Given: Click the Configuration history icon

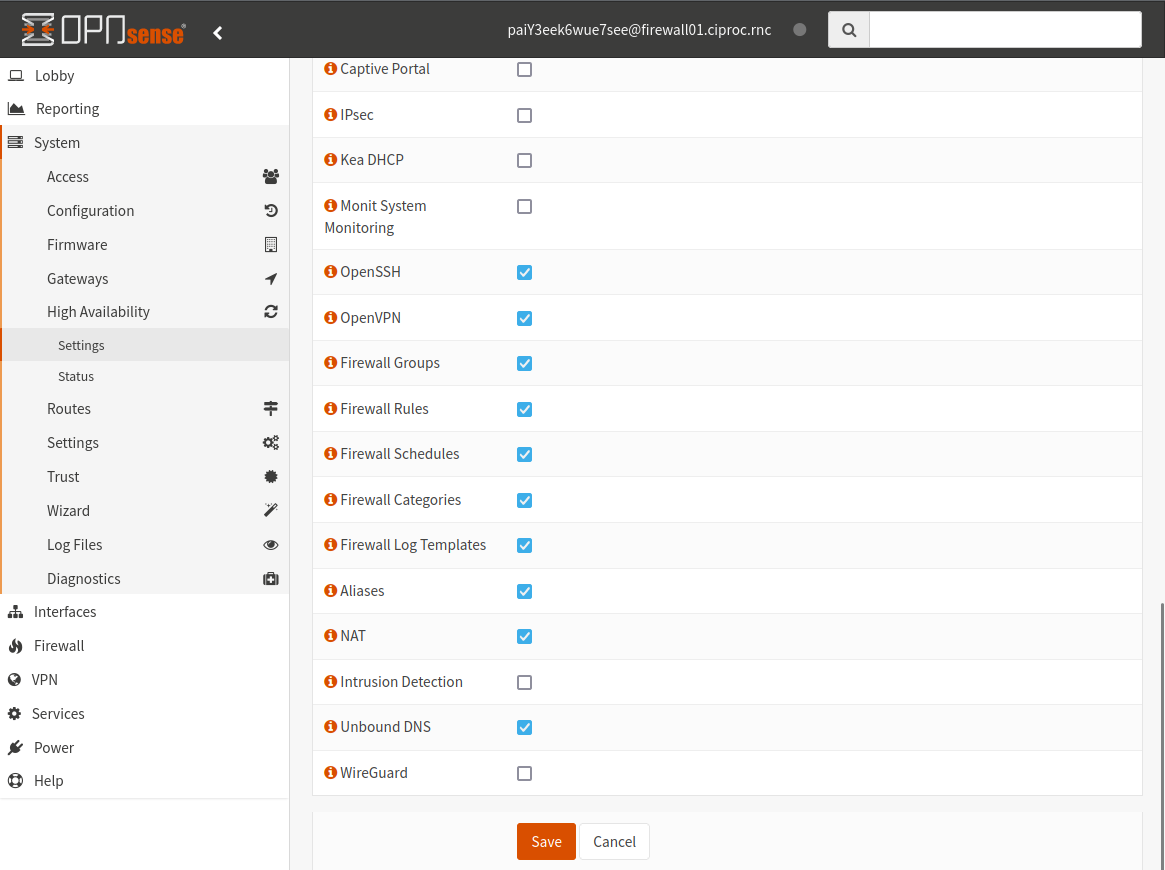Looking at the screenshot, I should click(x=270, y=210).
